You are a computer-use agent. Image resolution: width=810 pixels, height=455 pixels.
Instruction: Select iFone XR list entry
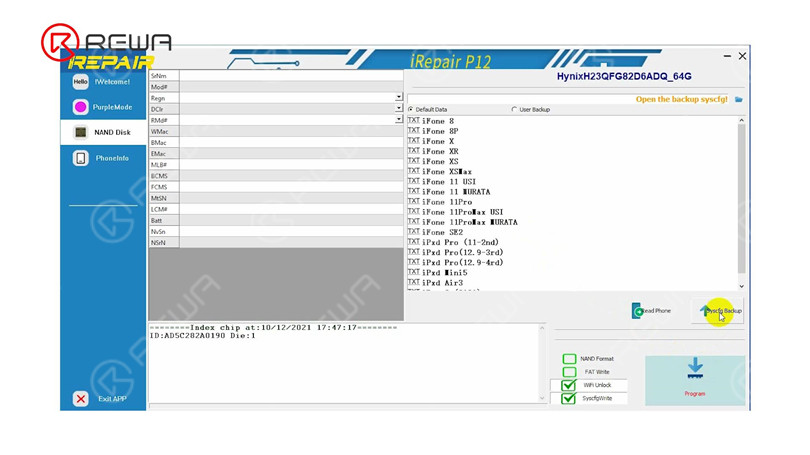click(440, 151)
